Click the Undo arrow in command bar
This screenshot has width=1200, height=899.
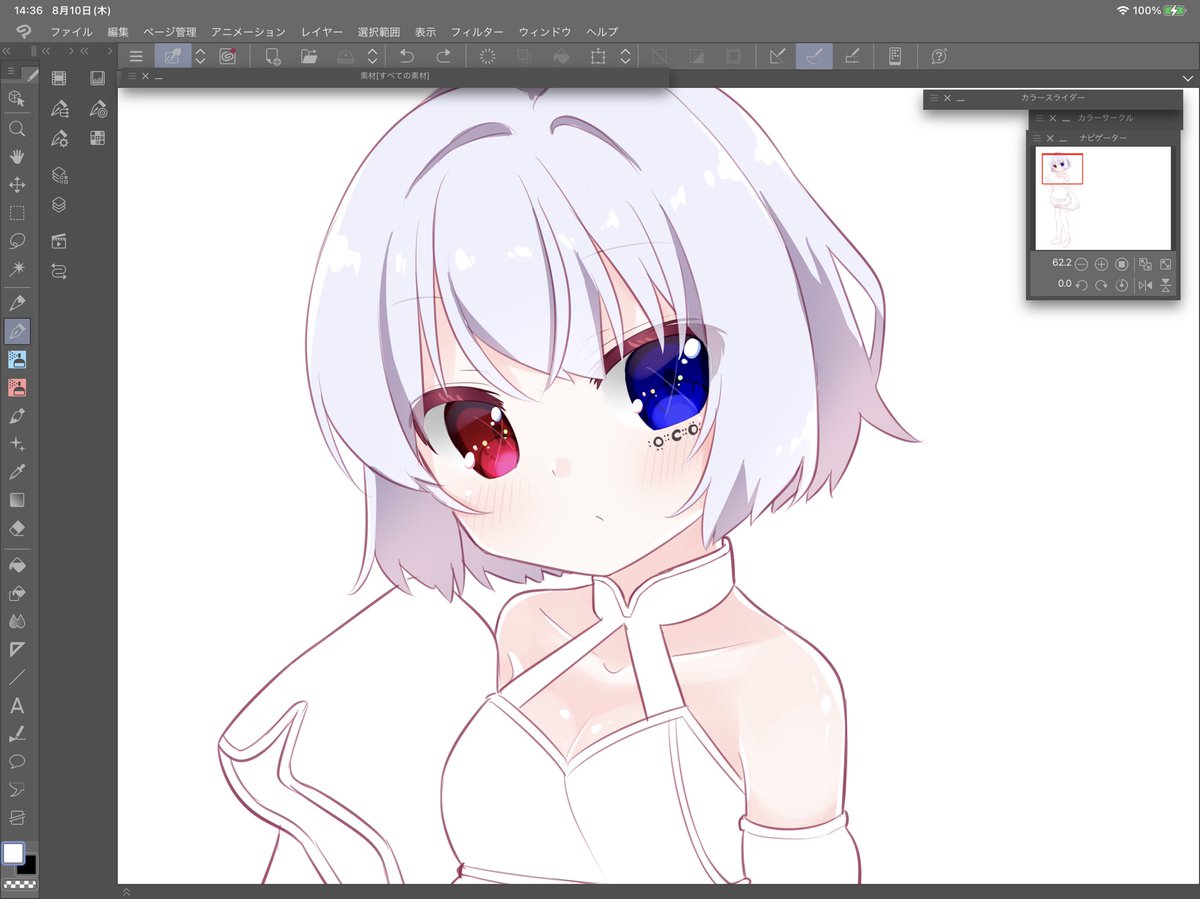[x=407, y=57]
